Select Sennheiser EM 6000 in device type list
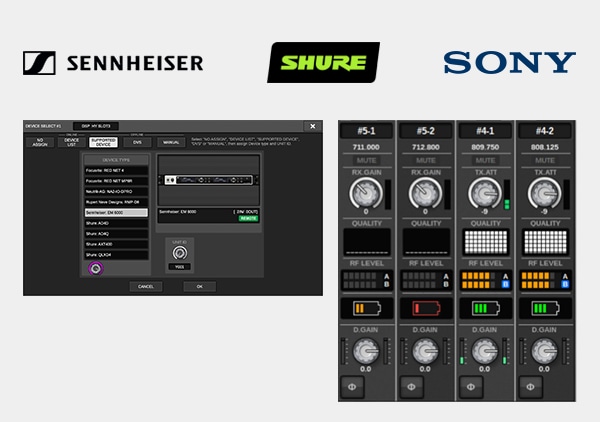This screenshot has height=422, width=600. click(114, 213)
